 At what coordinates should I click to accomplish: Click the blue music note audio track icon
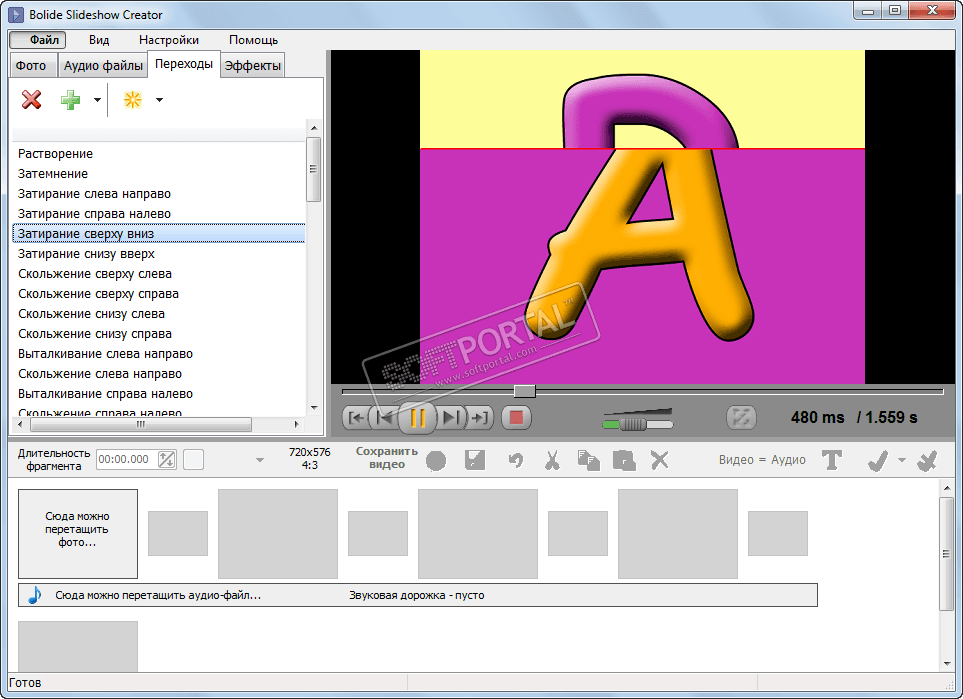[x=34, y=595]
